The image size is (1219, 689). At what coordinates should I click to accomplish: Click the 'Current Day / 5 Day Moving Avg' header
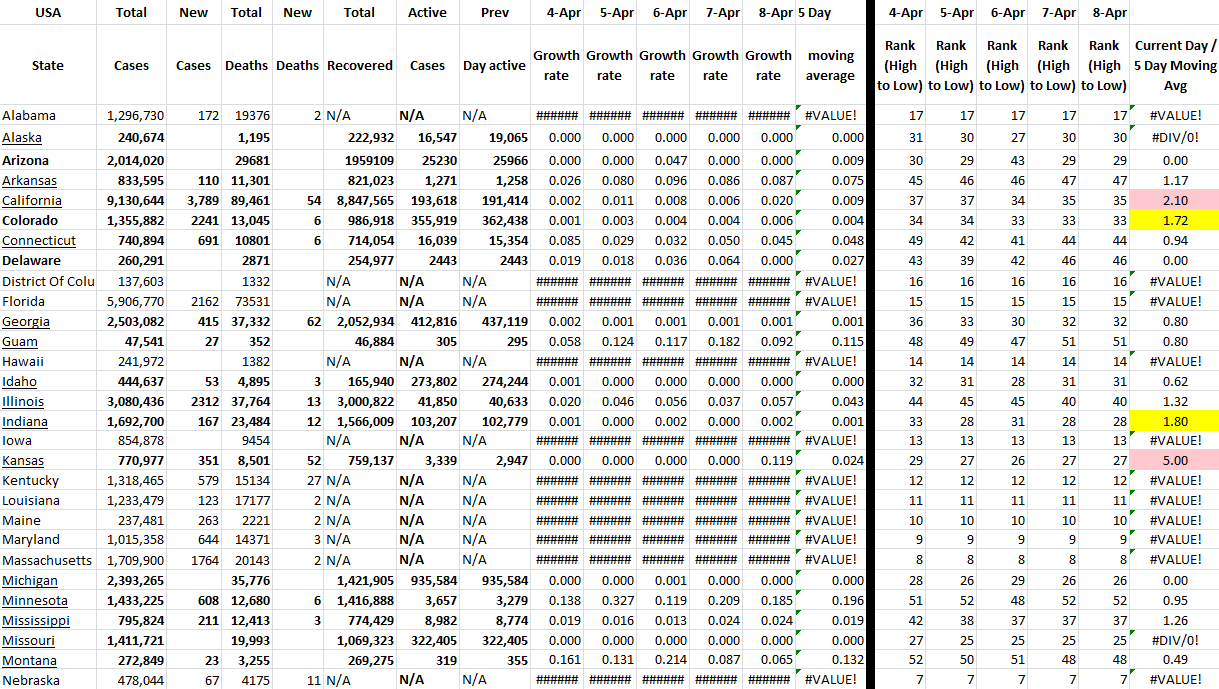(x=1175, y=66)
